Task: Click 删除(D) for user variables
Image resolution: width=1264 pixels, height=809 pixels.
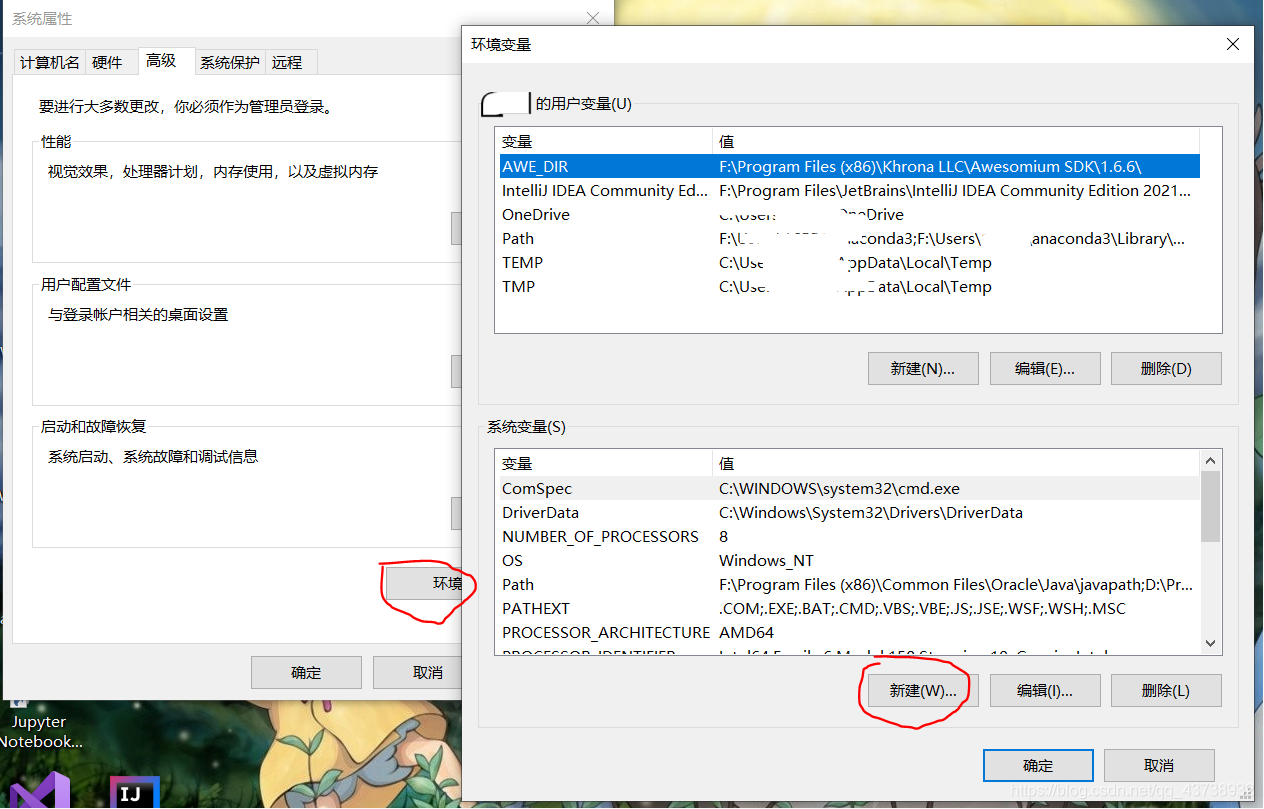Action: [1166, 368]
